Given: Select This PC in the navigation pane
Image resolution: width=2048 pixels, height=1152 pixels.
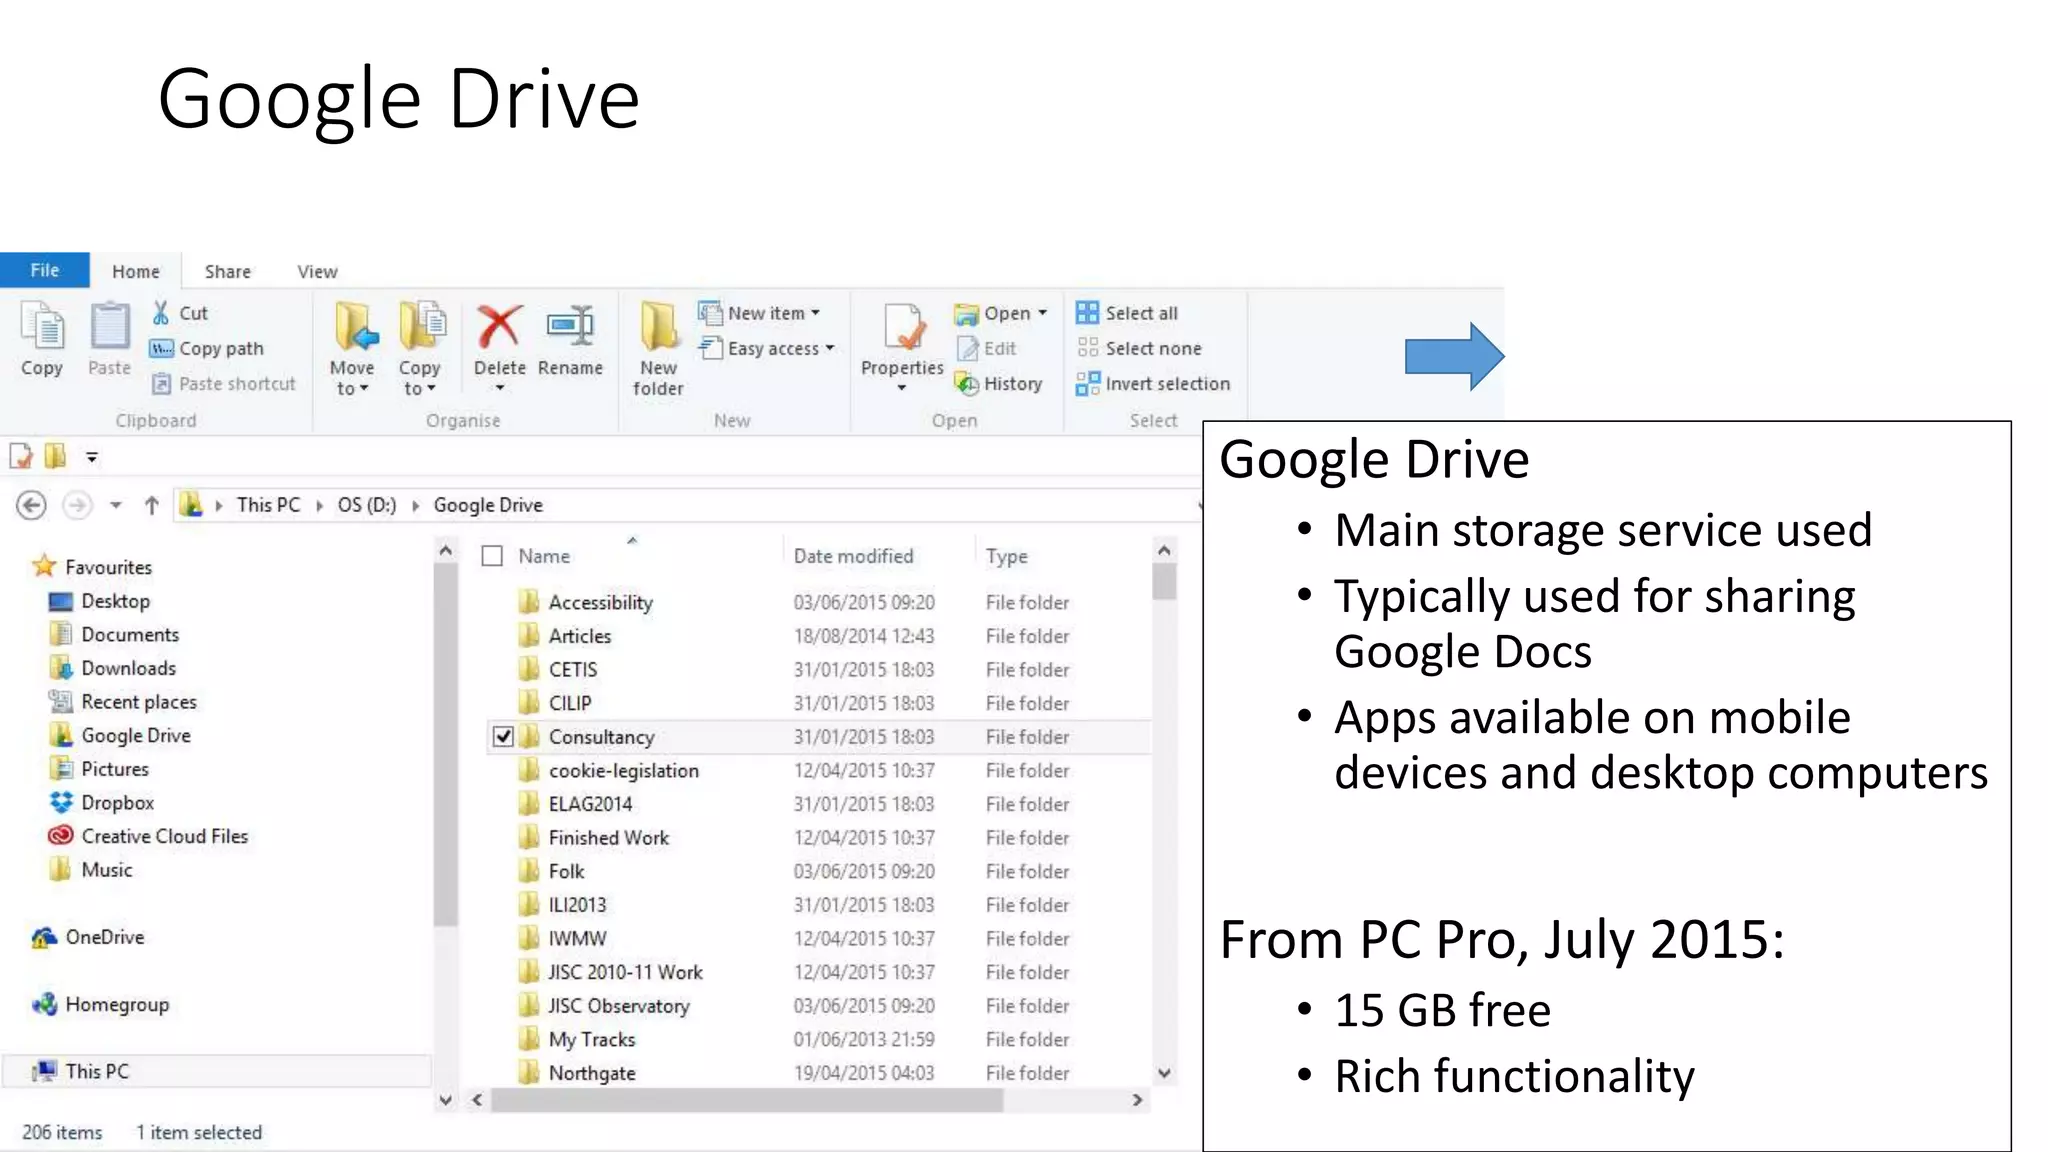Looking at the screenshot, I should pos(215,1071).
